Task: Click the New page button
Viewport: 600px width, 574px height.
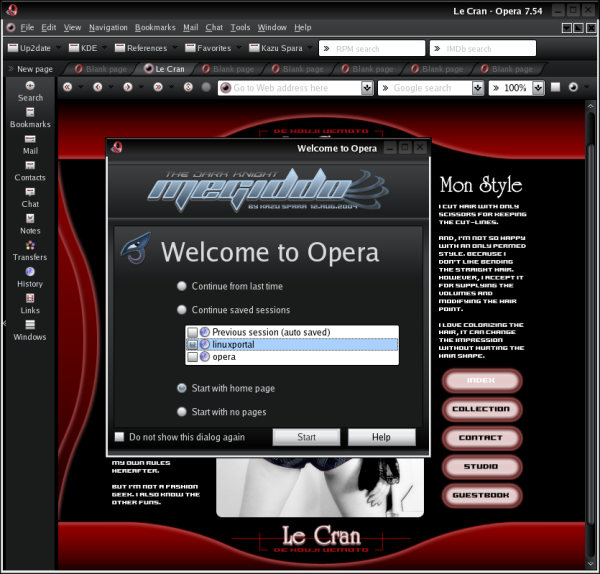Action: click(x=30, y=69)
